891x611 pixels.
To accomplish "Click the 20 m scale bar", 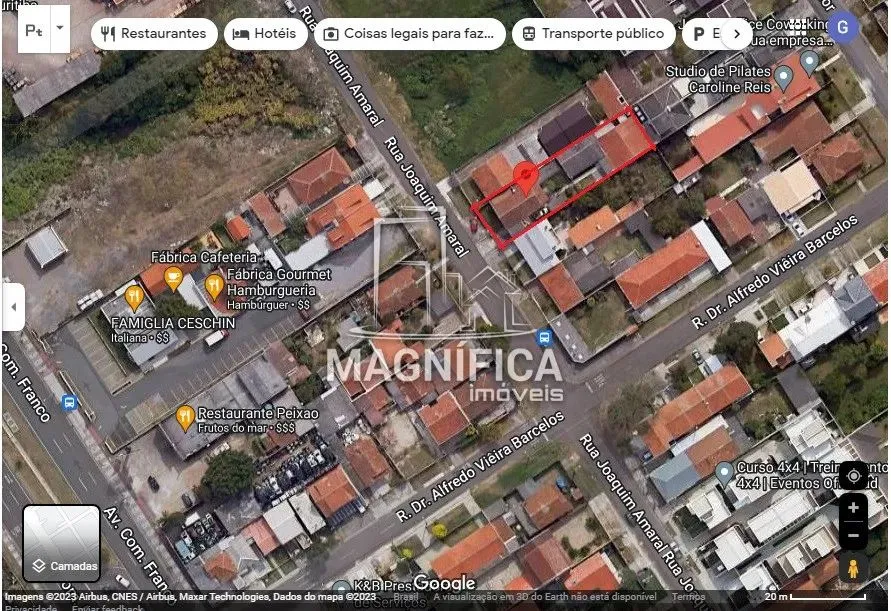I will (x=815, y=596).
